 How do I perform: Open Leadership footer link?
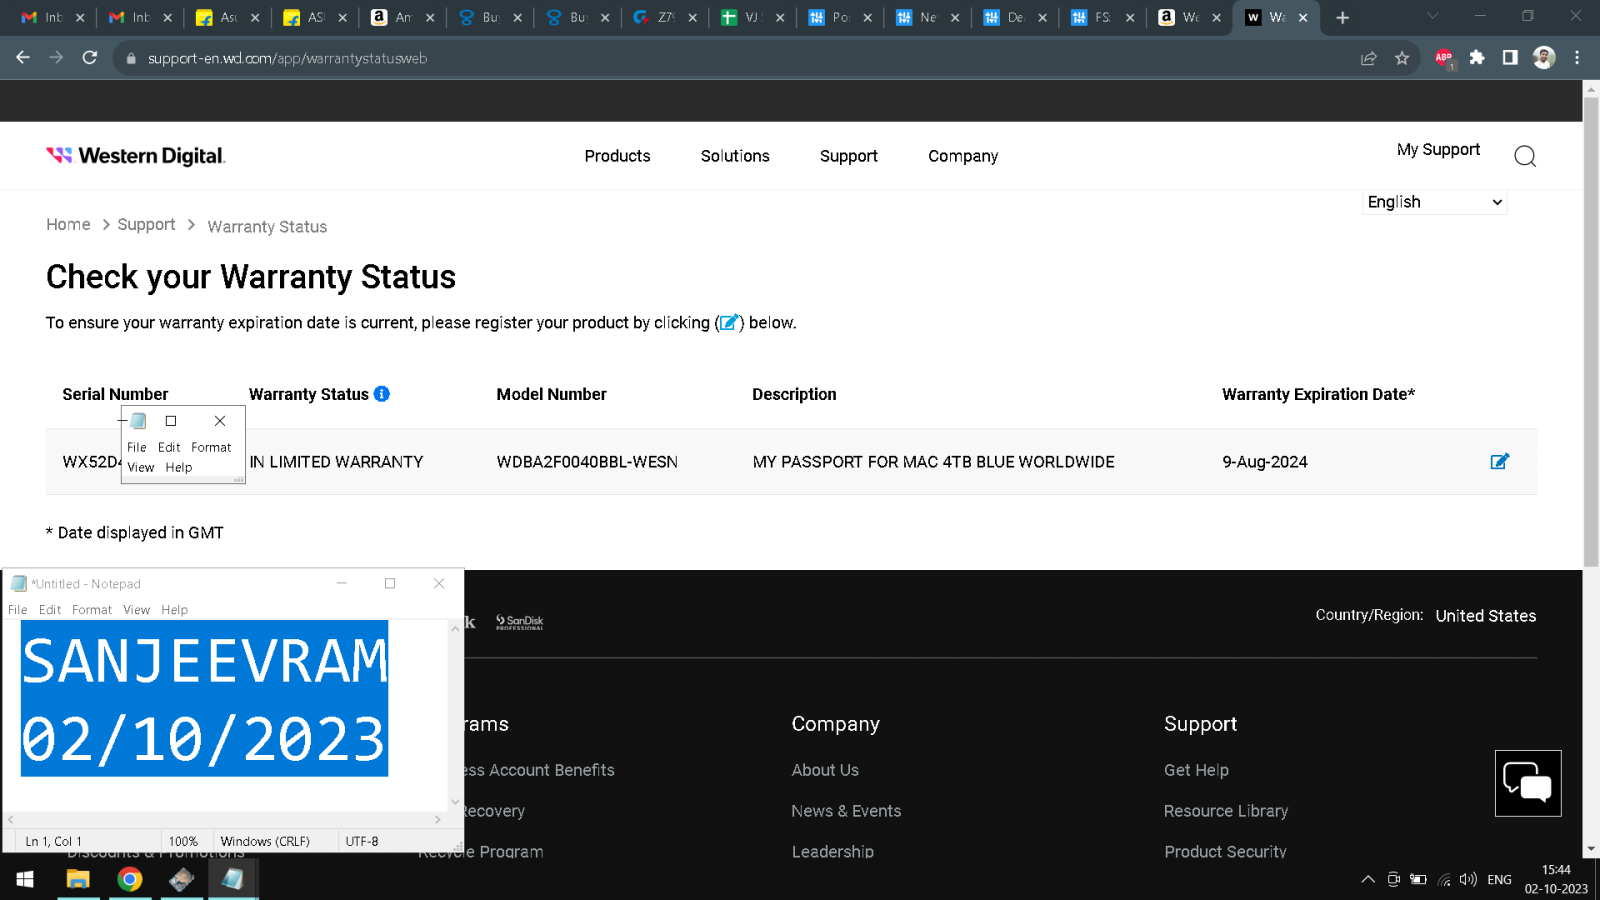(833, 851)
